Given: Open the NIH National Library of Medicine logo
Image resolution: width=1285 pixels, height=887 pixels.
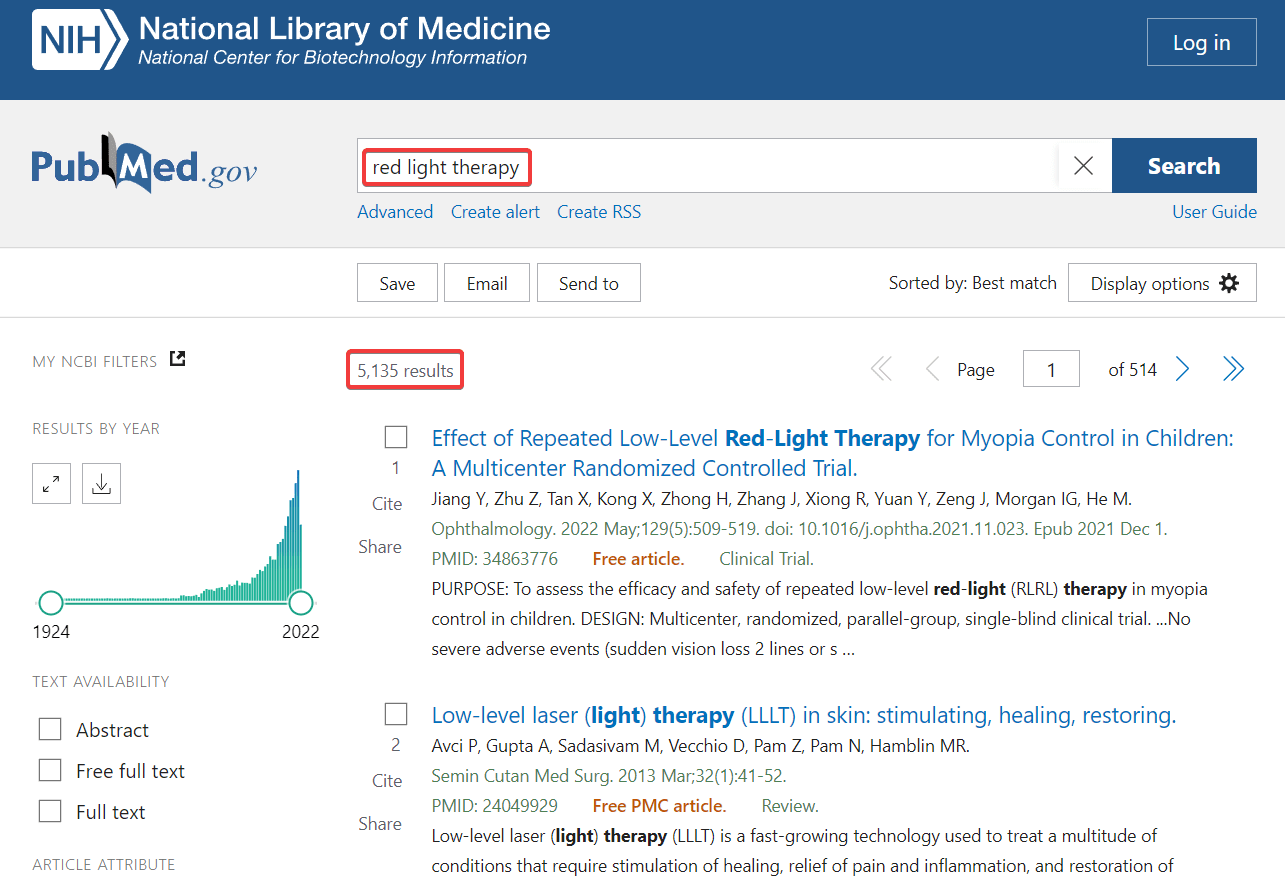Looking at the screenshot, I should [291, 41].
